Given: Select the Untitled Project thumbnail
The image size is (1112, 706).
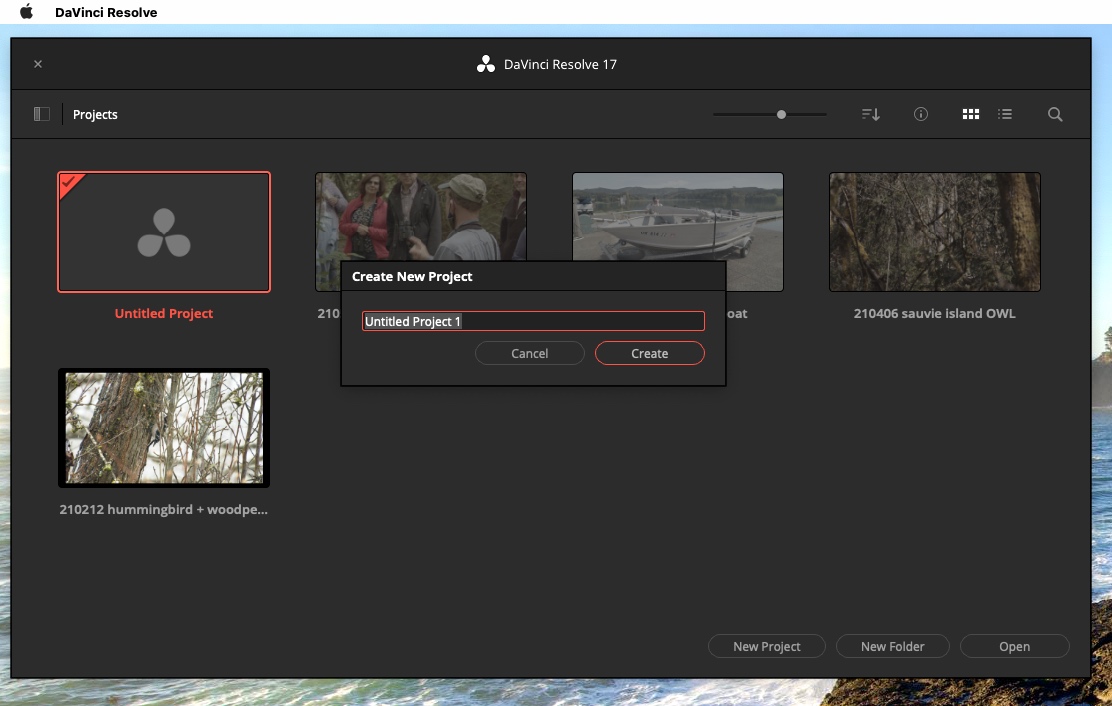Looking at the screenshot, I should click(164, 232).
